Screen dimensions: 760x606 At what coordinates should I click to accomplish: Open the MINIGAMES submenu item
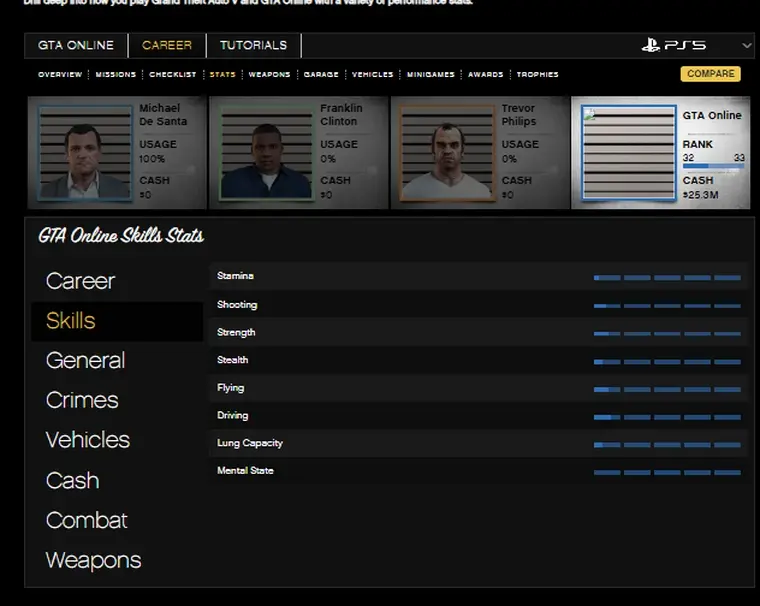431,75
